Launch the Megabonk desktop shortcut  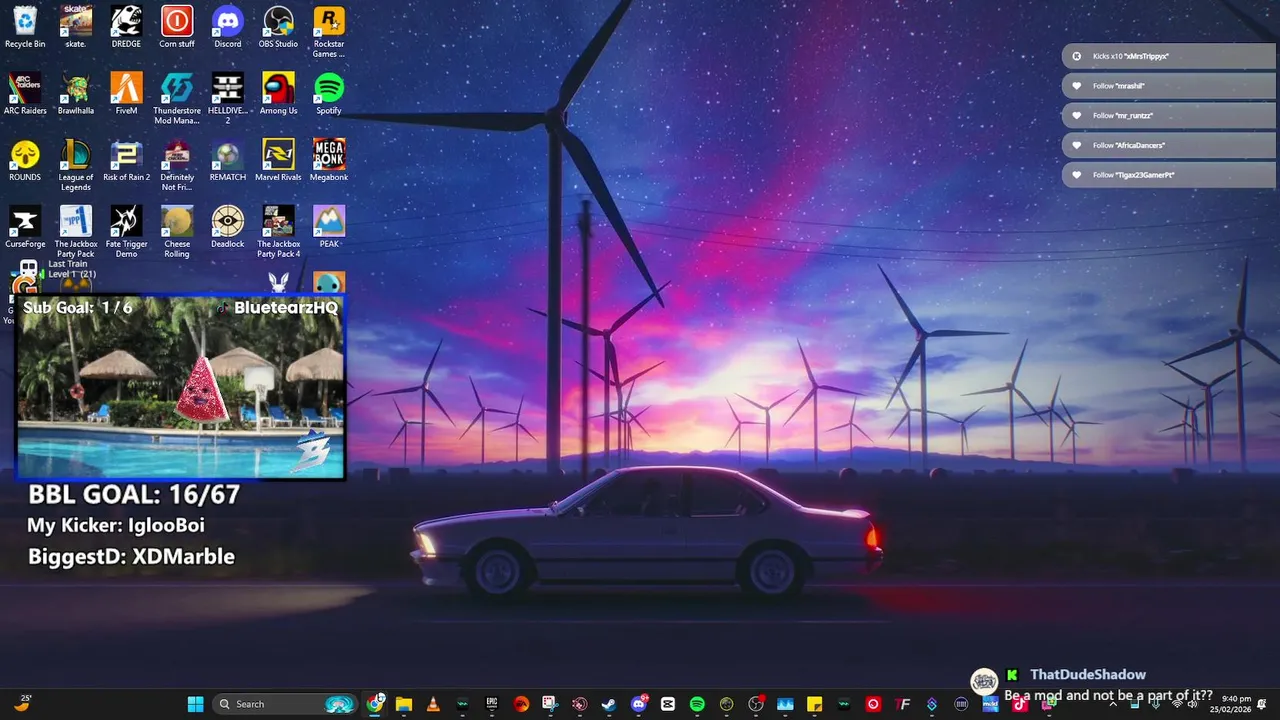[329, 161]
